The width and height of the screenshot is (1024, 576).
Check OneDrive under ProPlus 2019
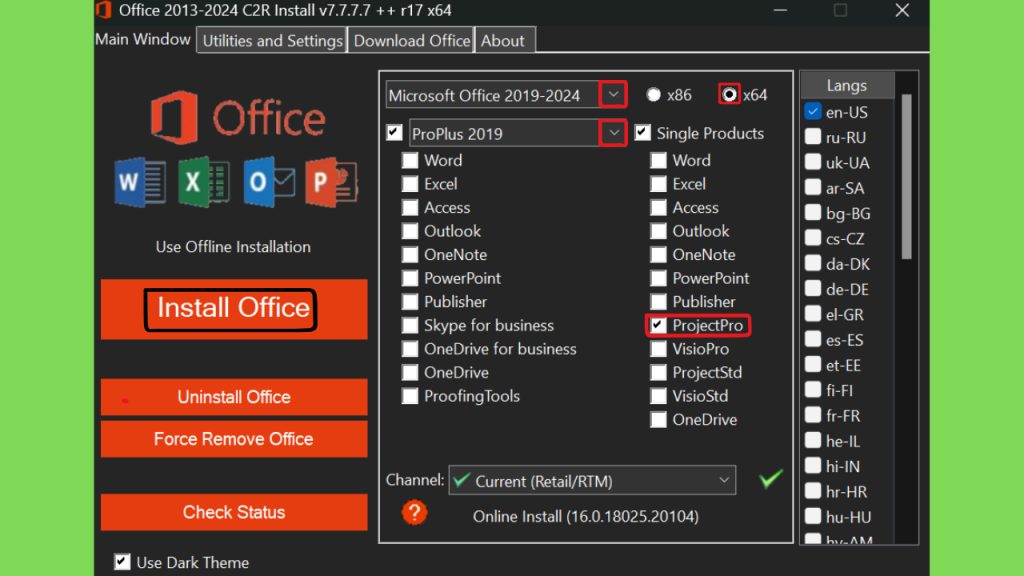(410, 372)
